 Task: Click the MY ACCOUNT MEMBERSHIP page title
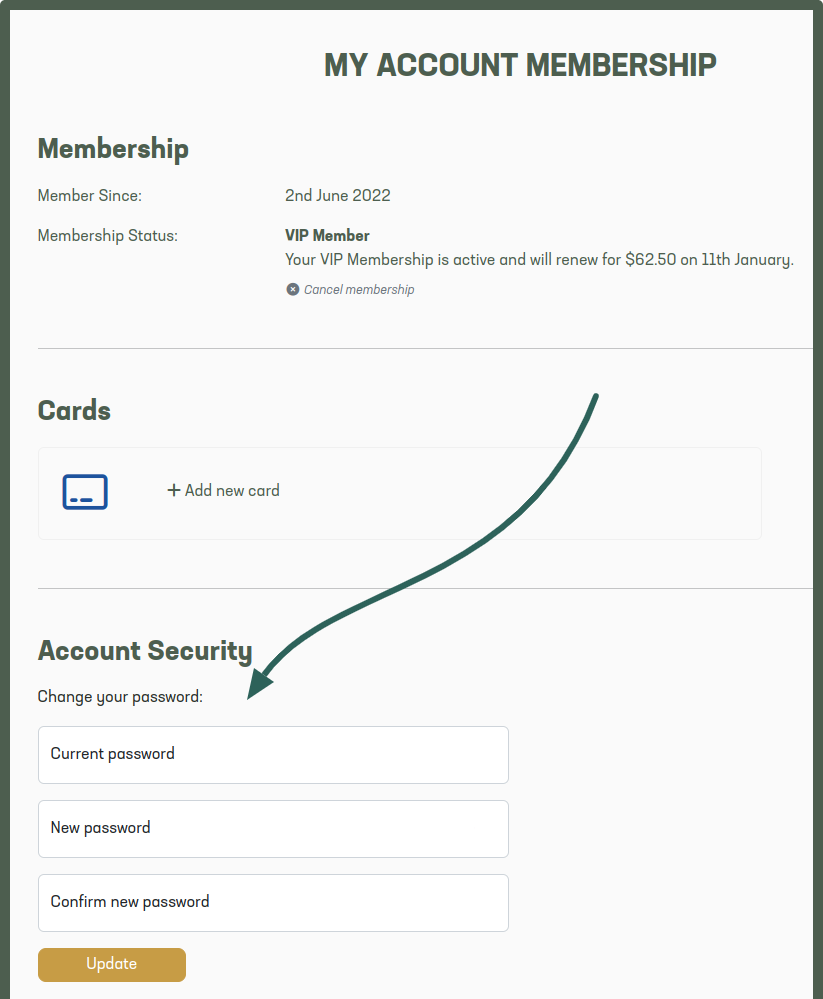[520, 65]
